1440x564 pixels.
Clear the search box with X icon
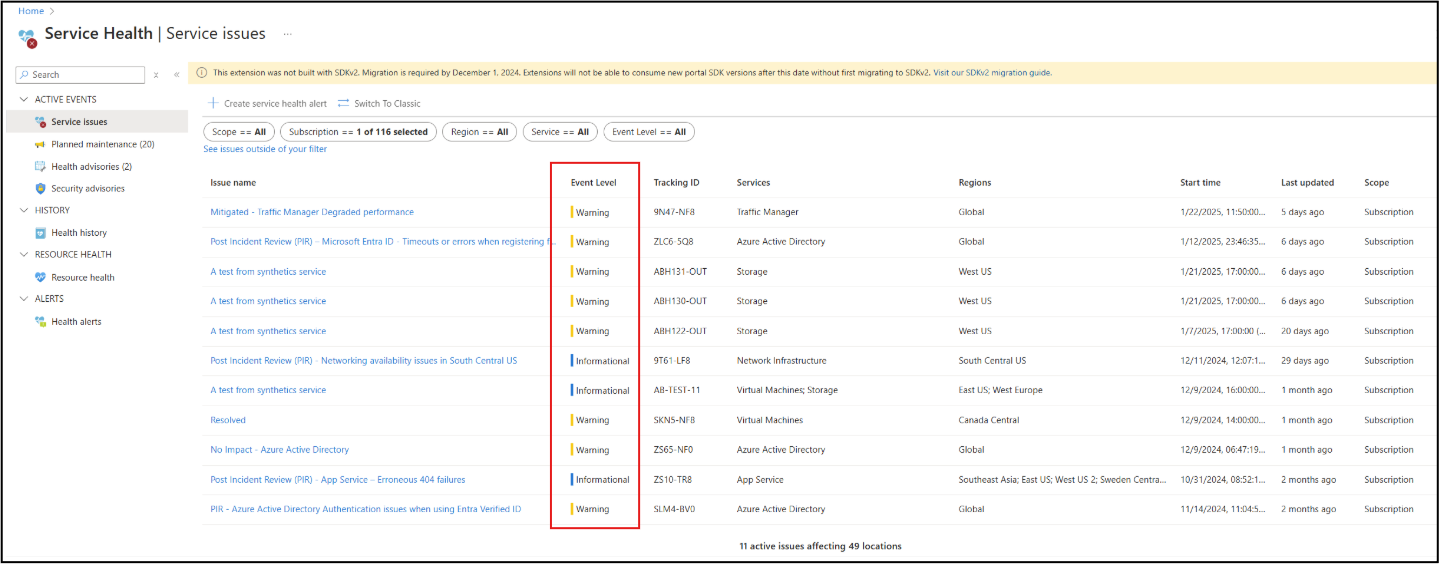click(156, 75)
